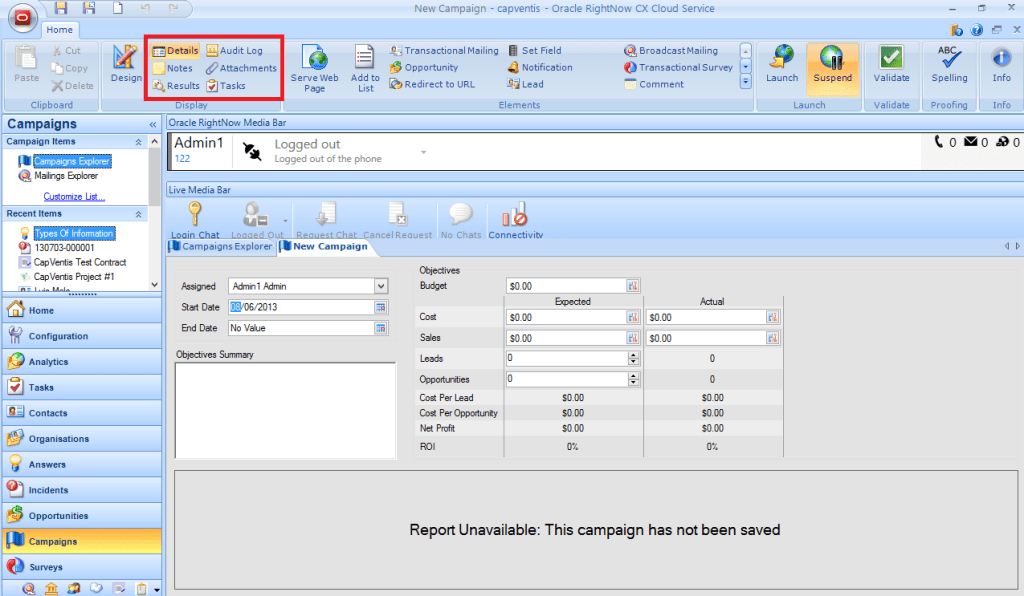
Task: Click inside the Objectives Summary text box
Action: point(285,410)
